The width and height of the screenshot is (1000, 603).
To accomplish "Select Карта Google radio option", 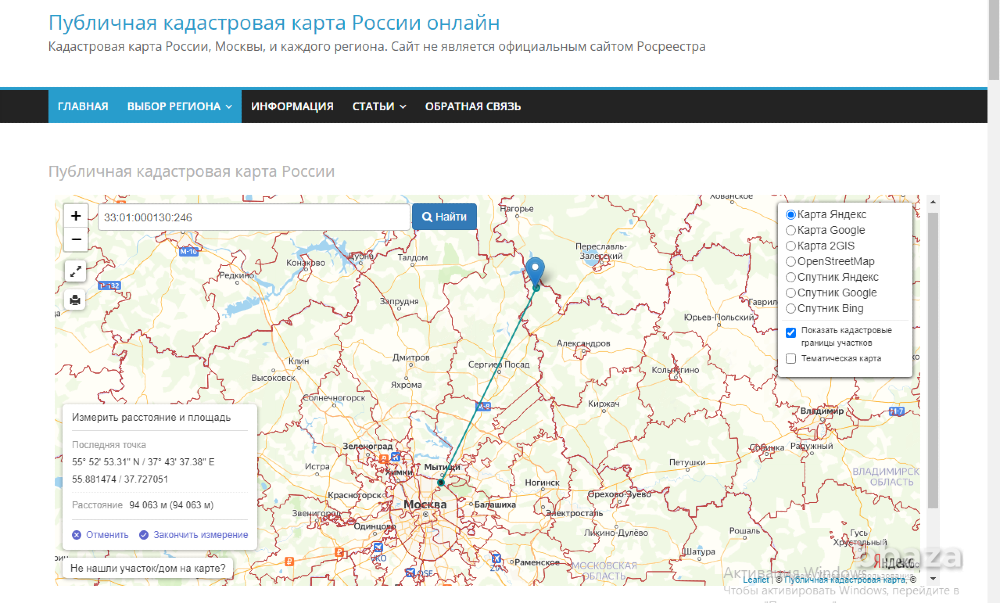I will click(x=791, y=231).
